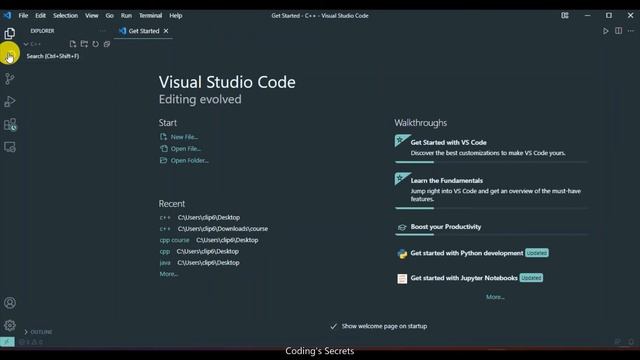Click Customize Layout icon in title bar
Viewport: 640px width, 360px height.
[565, 16]
